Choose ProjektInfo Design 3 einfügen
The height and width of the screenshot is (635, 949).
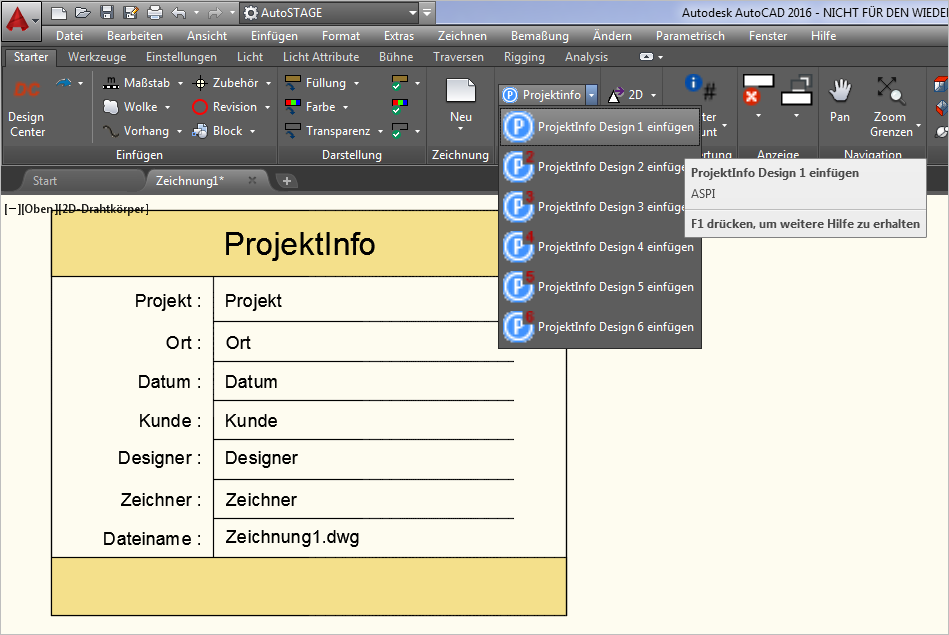coord(599,207)
